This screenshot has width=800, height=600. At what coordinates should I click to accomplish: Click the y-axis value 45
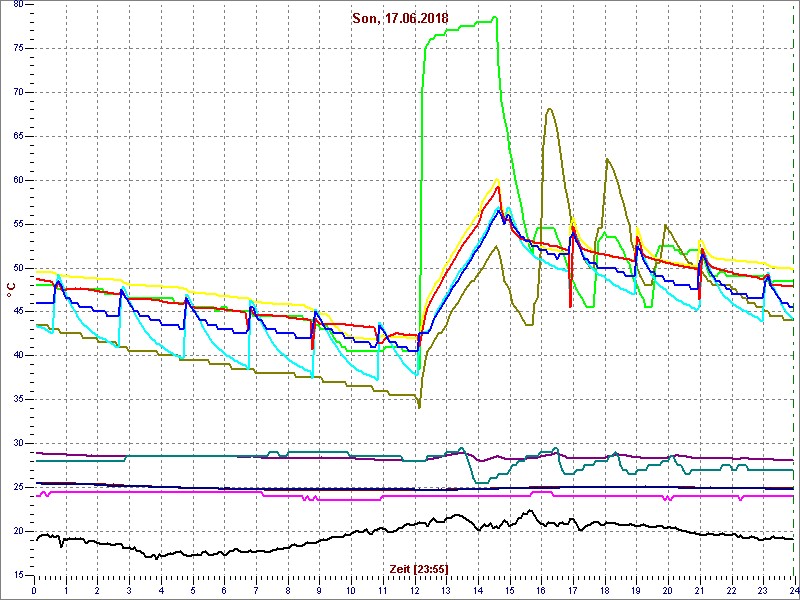tap(18, 312)
